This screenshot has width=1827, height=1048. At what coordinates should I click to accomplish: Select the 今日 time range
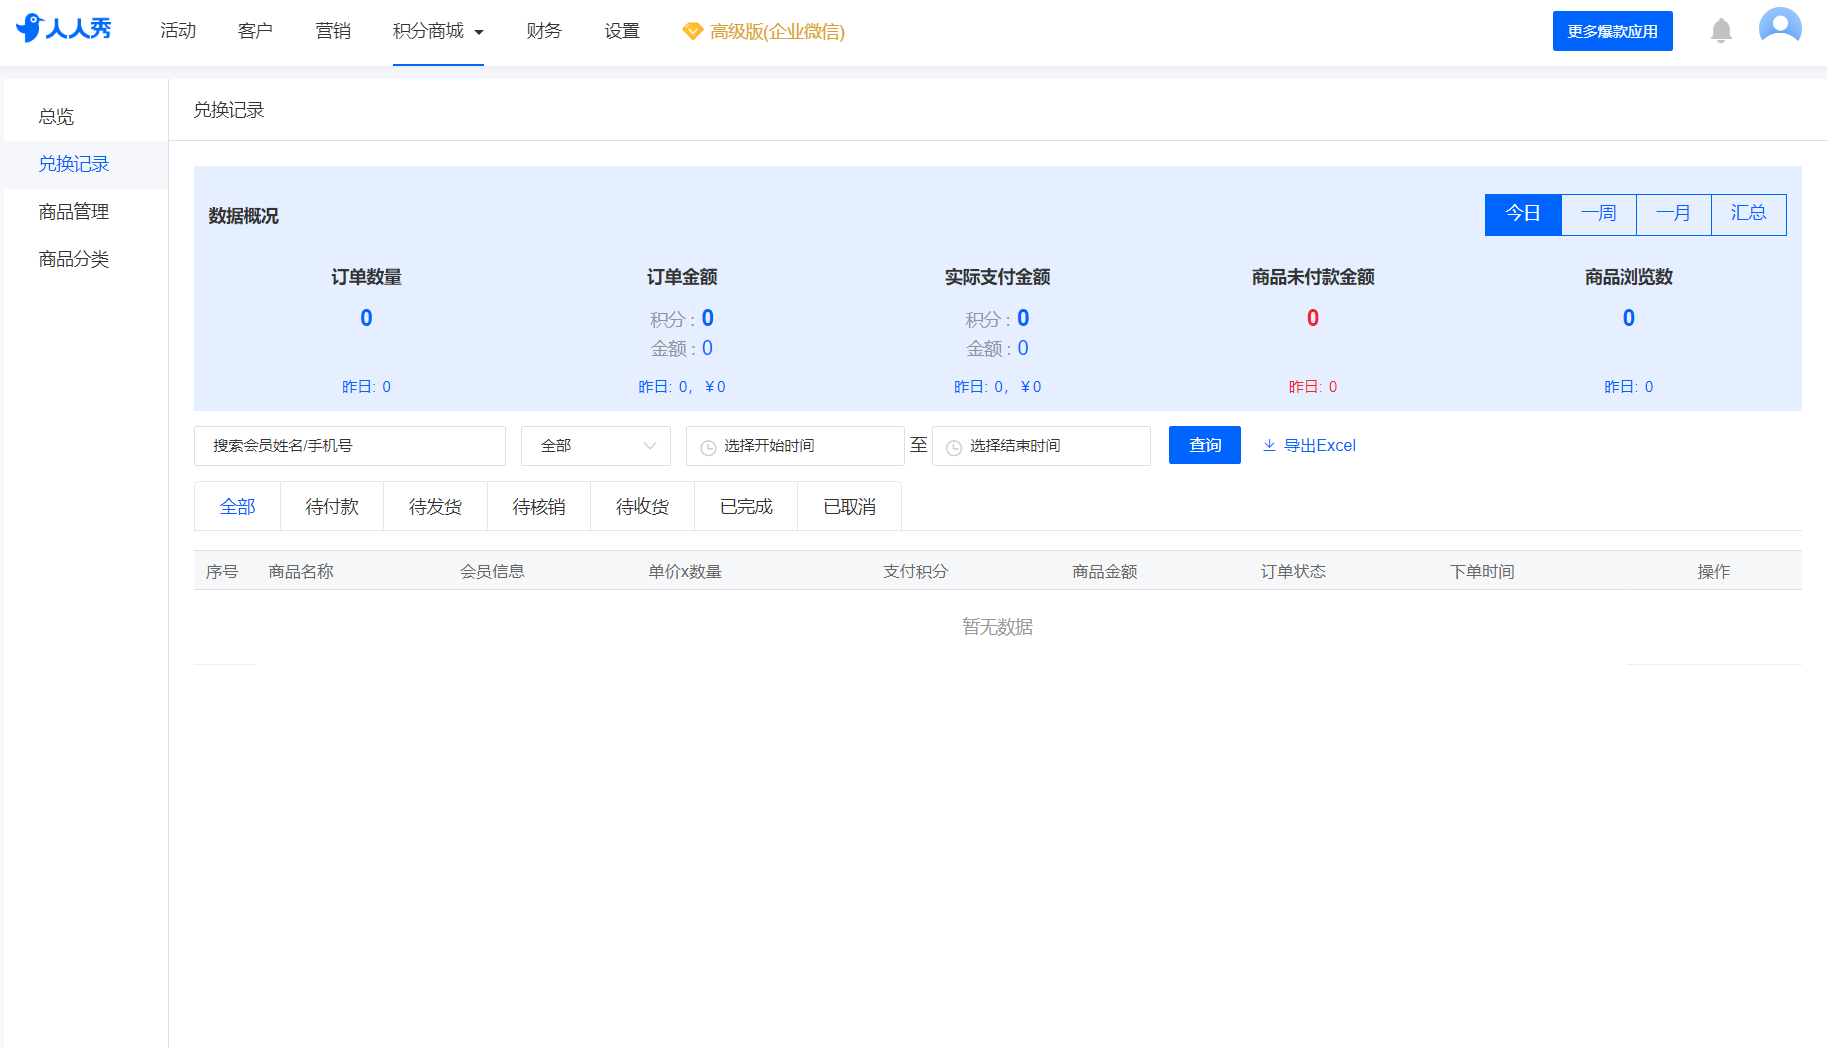click(1523, 214)
